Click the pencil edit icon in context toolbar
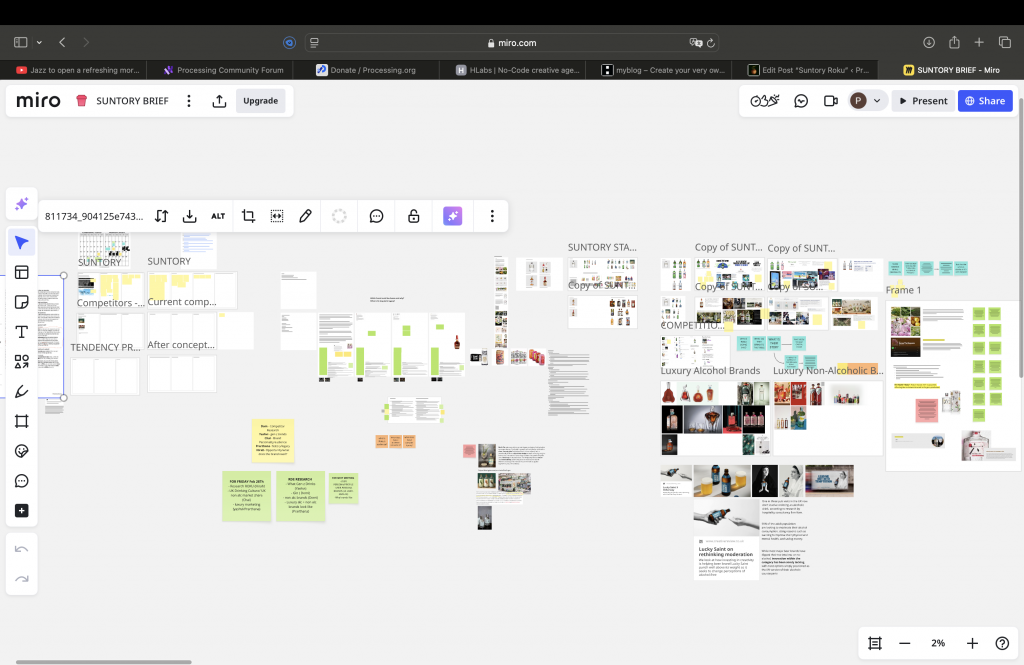 click(x=305, y=216)
